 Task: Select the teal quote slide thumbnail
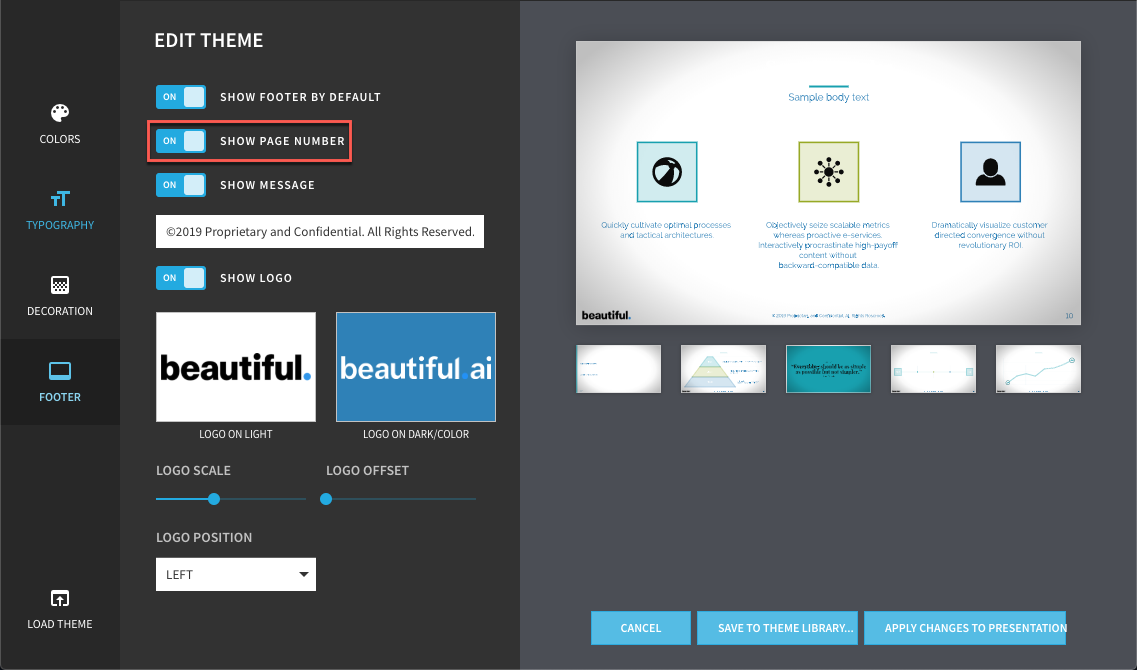click(x=828, y=369)
